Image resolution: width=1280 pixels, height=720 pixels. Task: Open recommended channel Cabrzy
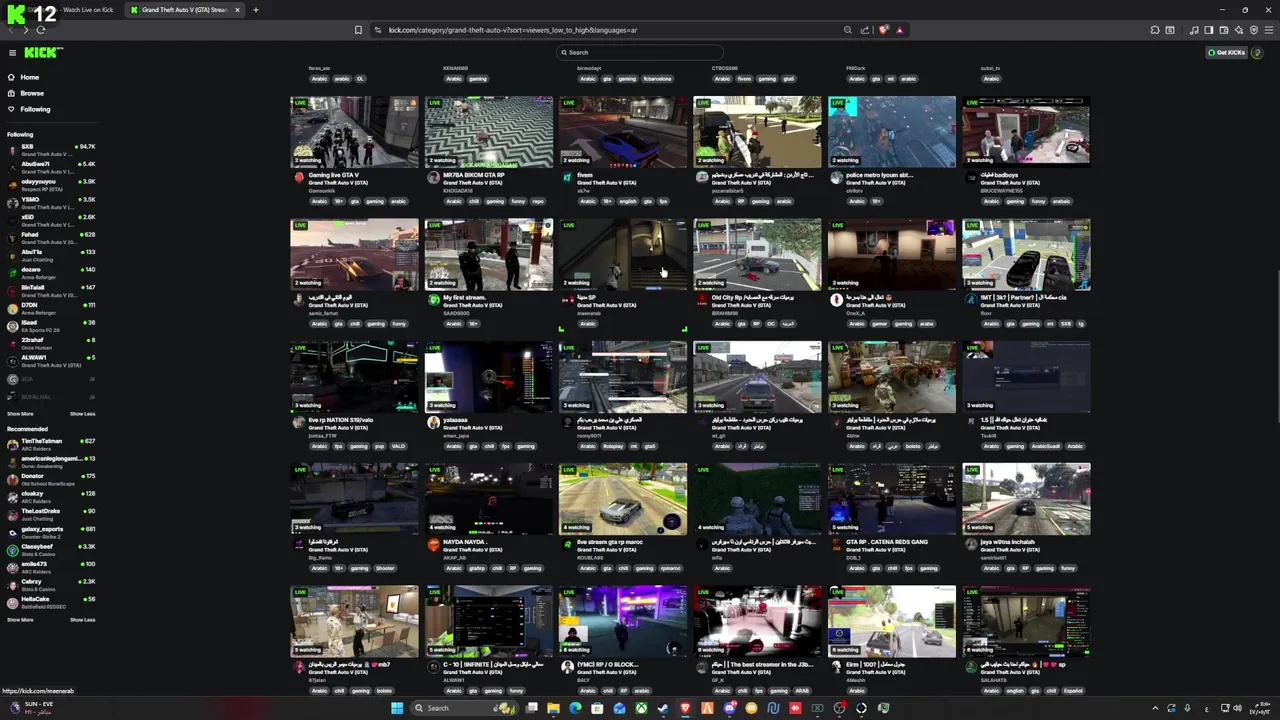(x=50, y=584)
